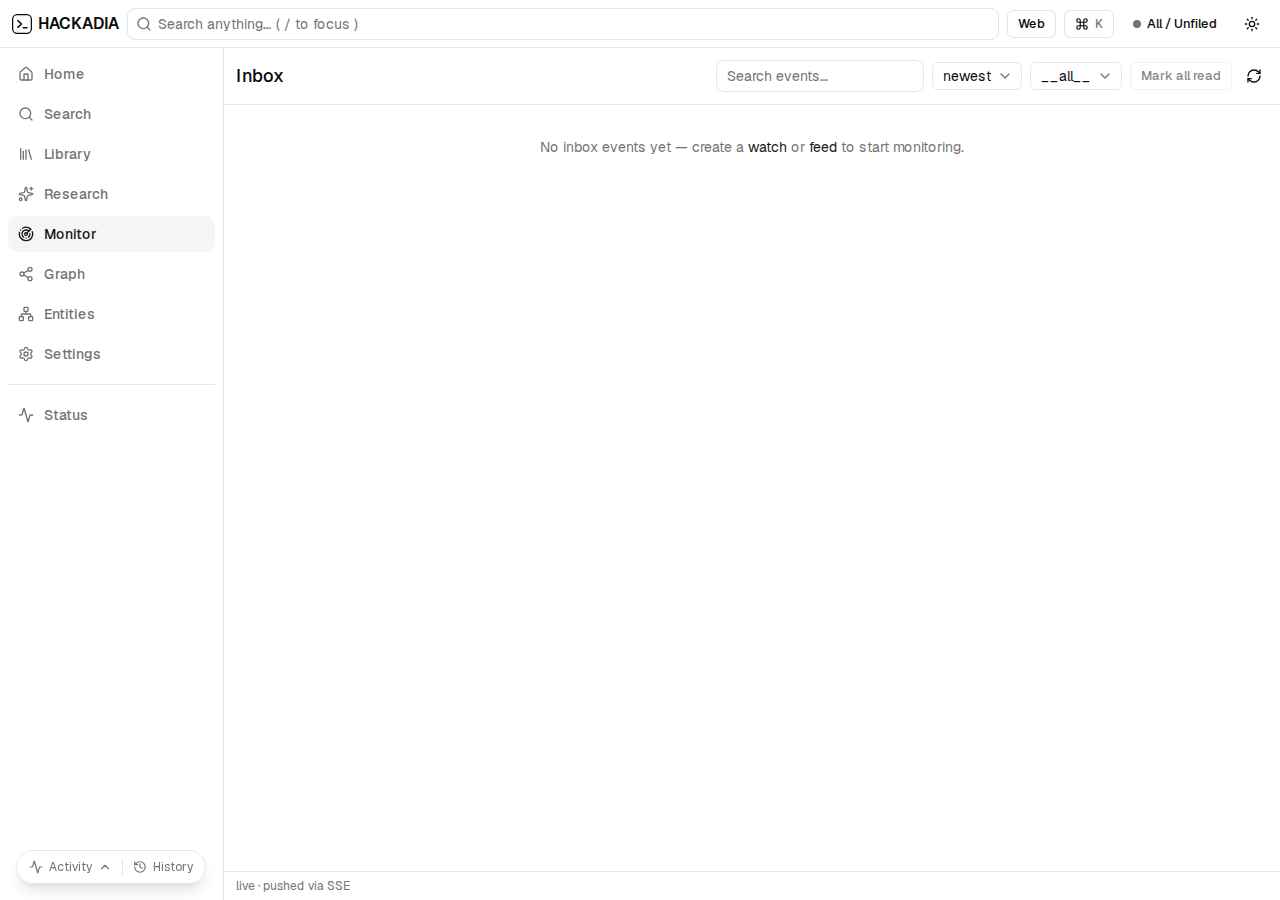Click the Settings gear icon
Screen dimensions: 1280x900
[x=26, y=354]
